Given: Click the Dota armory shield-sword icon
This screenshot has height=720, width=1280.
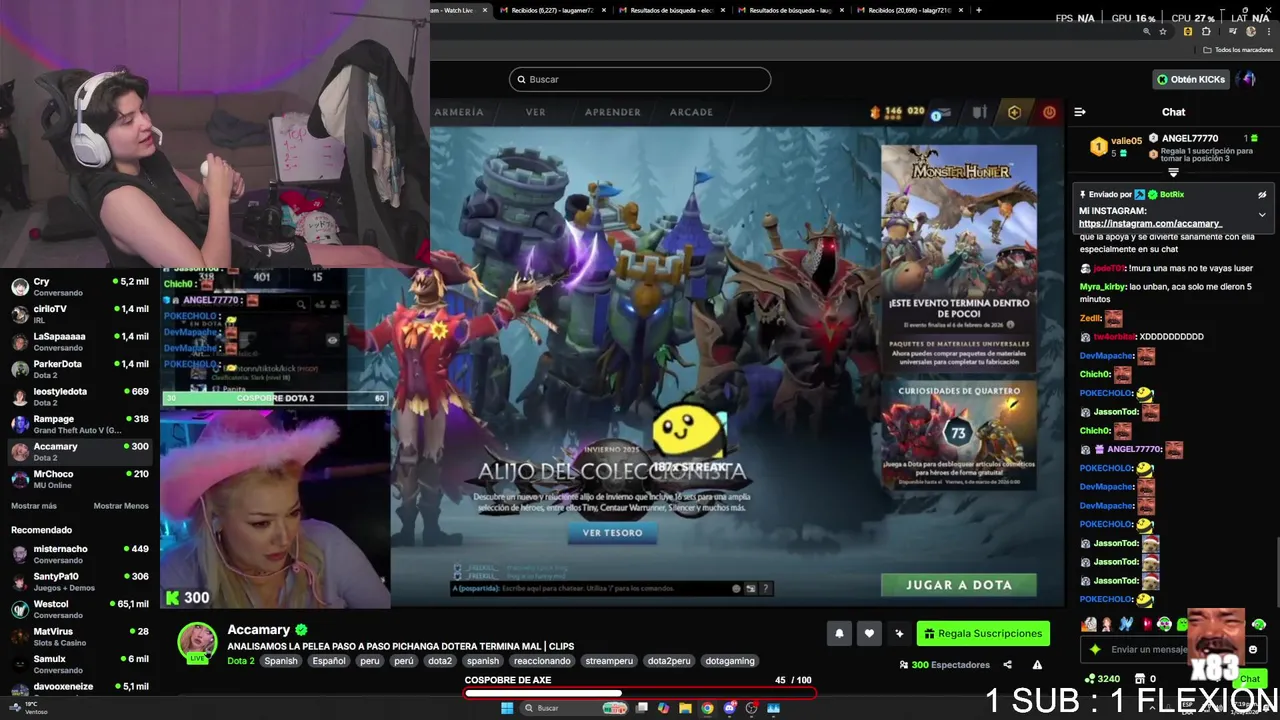Looking at the screenshot, I should tap(980, 113).
